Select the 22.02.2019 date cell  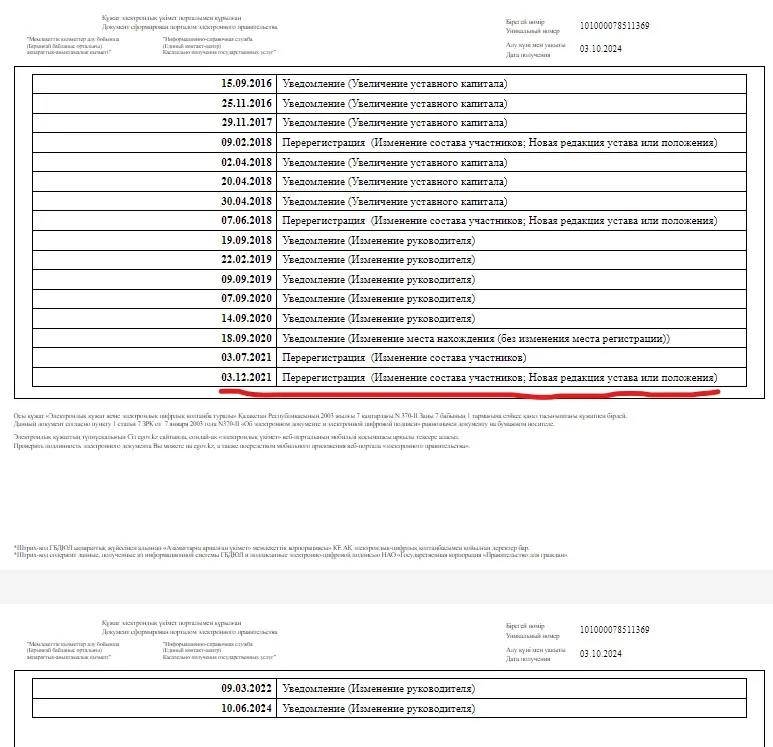246,260
